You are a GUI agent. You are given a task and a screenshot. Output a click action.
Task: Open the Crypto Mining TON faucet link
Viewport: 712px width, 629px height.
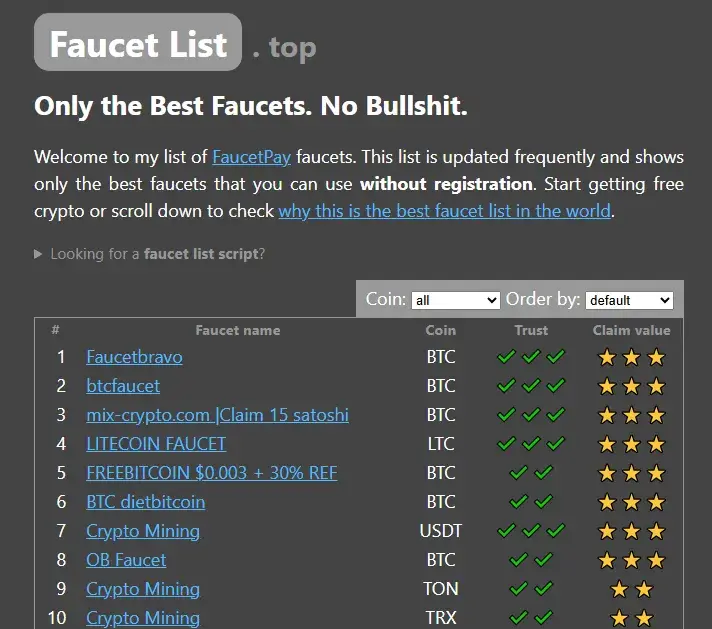click(143, 589)
